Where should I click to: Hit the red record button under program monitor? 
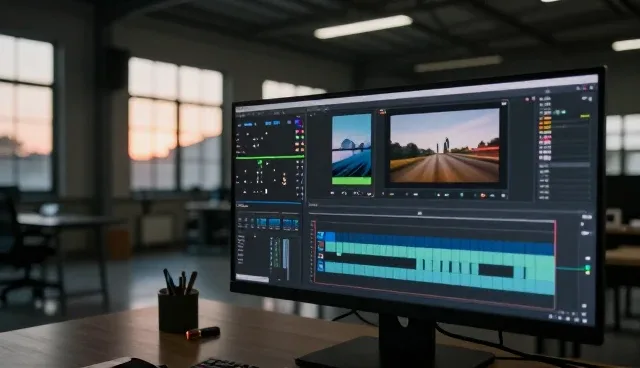click(x=483, y=196)
